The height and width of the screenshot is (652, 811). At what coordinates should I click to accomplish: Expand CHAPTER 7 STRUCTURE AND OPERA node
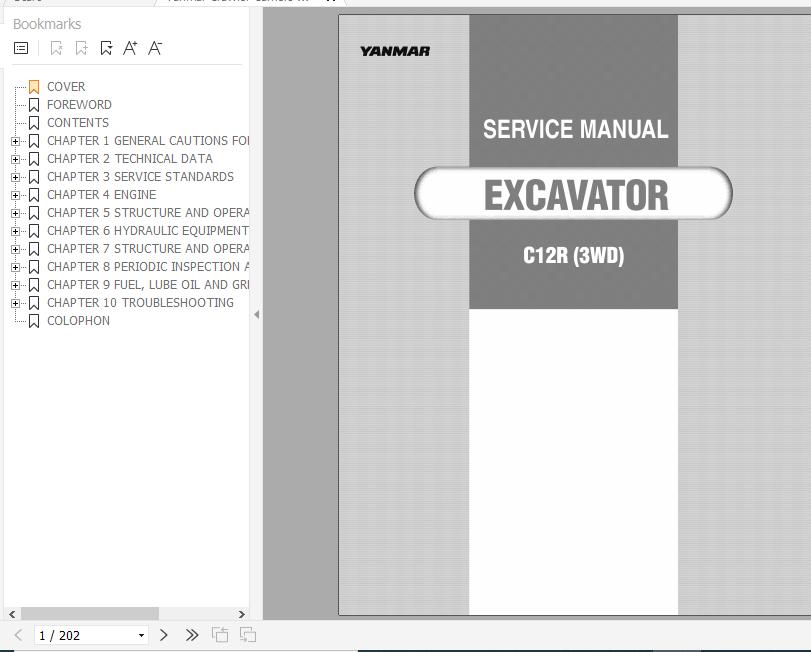click(16, 249)
